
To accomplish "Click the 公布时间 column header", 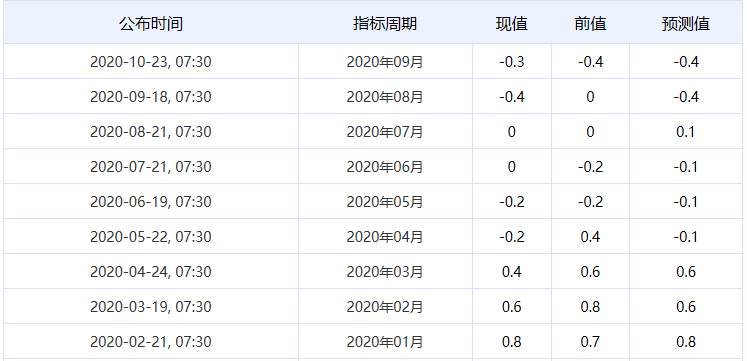I will (x=151, y=24).
